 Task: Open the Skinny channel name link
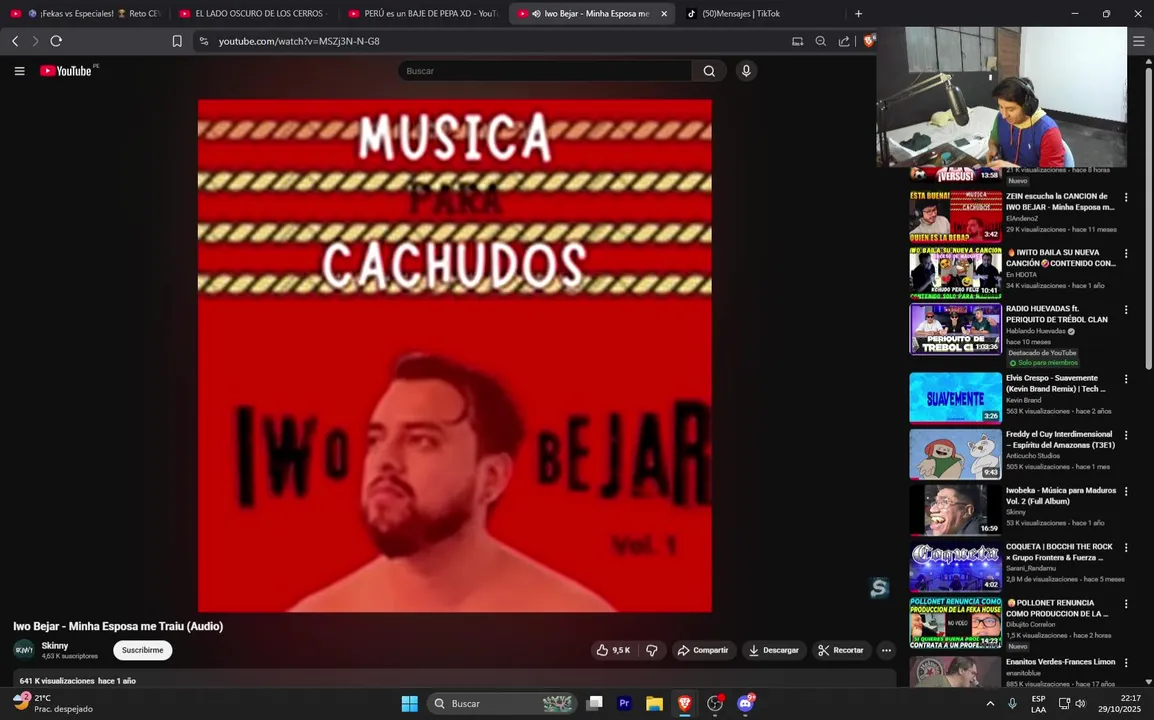54,646
